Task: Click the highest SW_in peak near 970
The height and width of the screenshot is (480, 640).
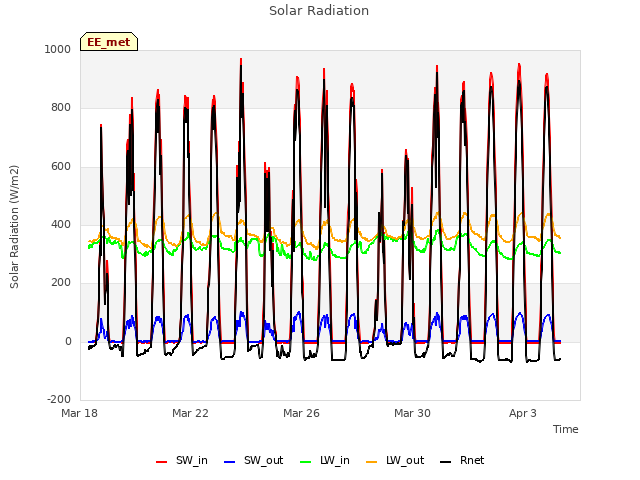Action: 241,60
